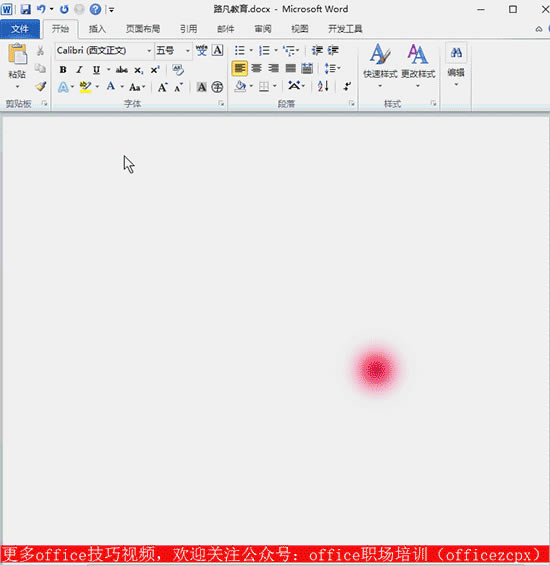Toggle Superscript formatting
The height and width of the screenshot is (566, 550).
(155, 69)
